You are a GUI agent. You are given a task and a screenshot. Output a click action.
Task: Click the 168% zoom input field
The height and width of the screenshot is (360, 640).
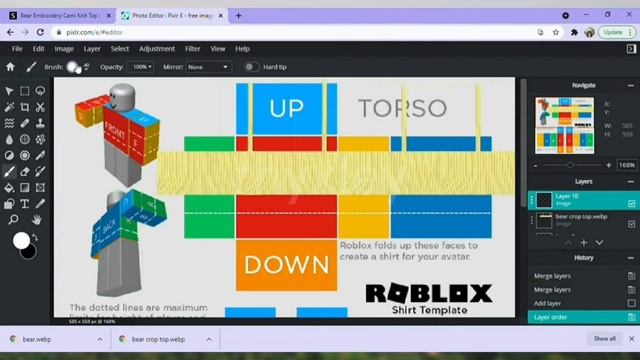pos(627,165)
